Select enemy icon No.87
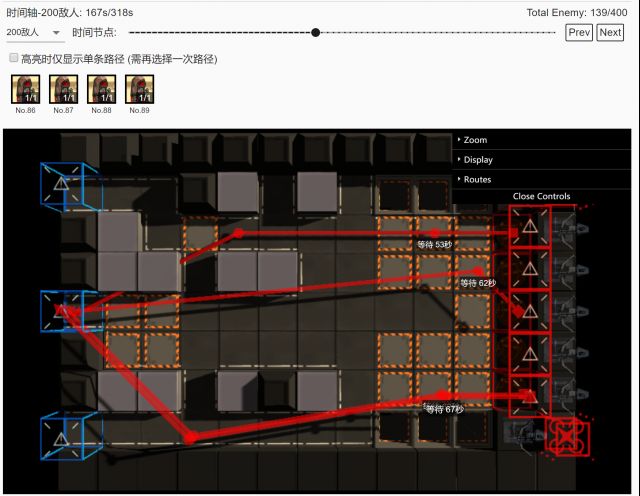This screenshot has height=496, width=640. click(63, 90)
